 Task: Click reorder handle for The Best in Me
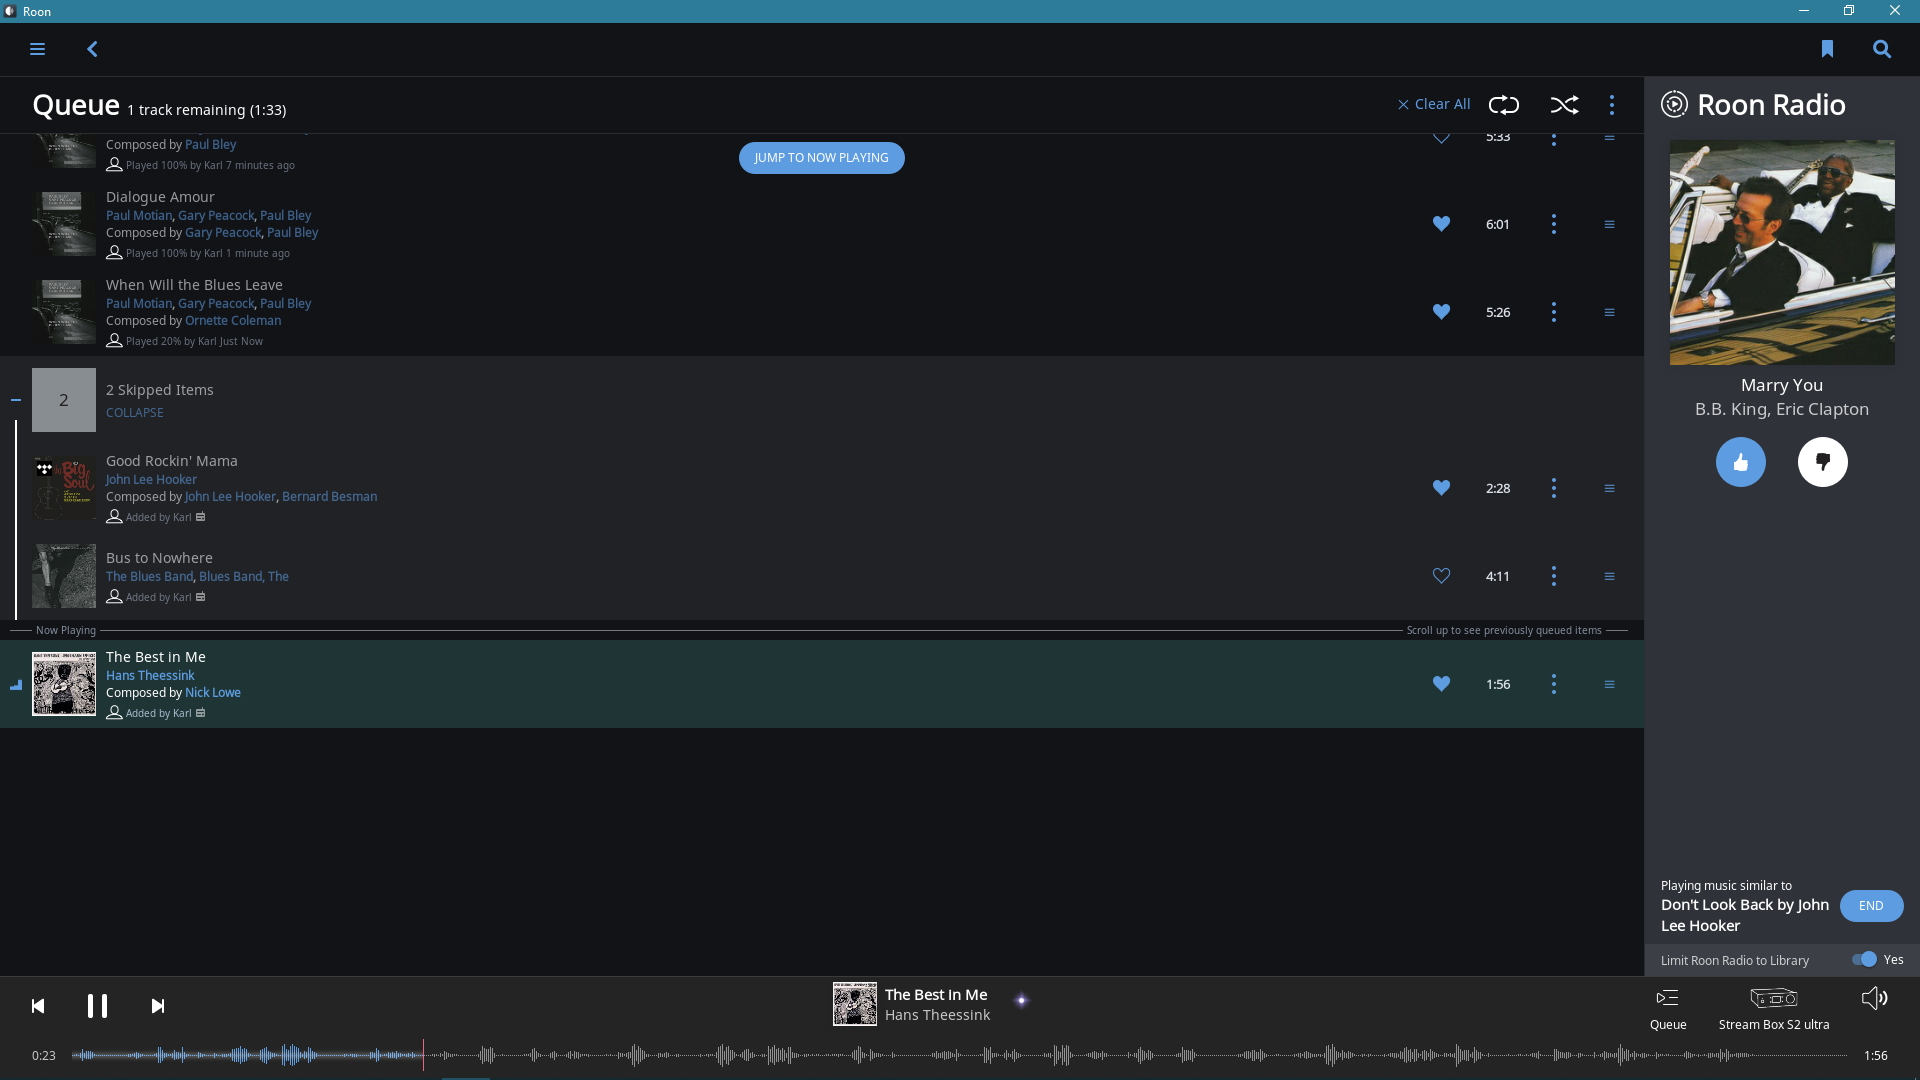[x=1609, y=684]
